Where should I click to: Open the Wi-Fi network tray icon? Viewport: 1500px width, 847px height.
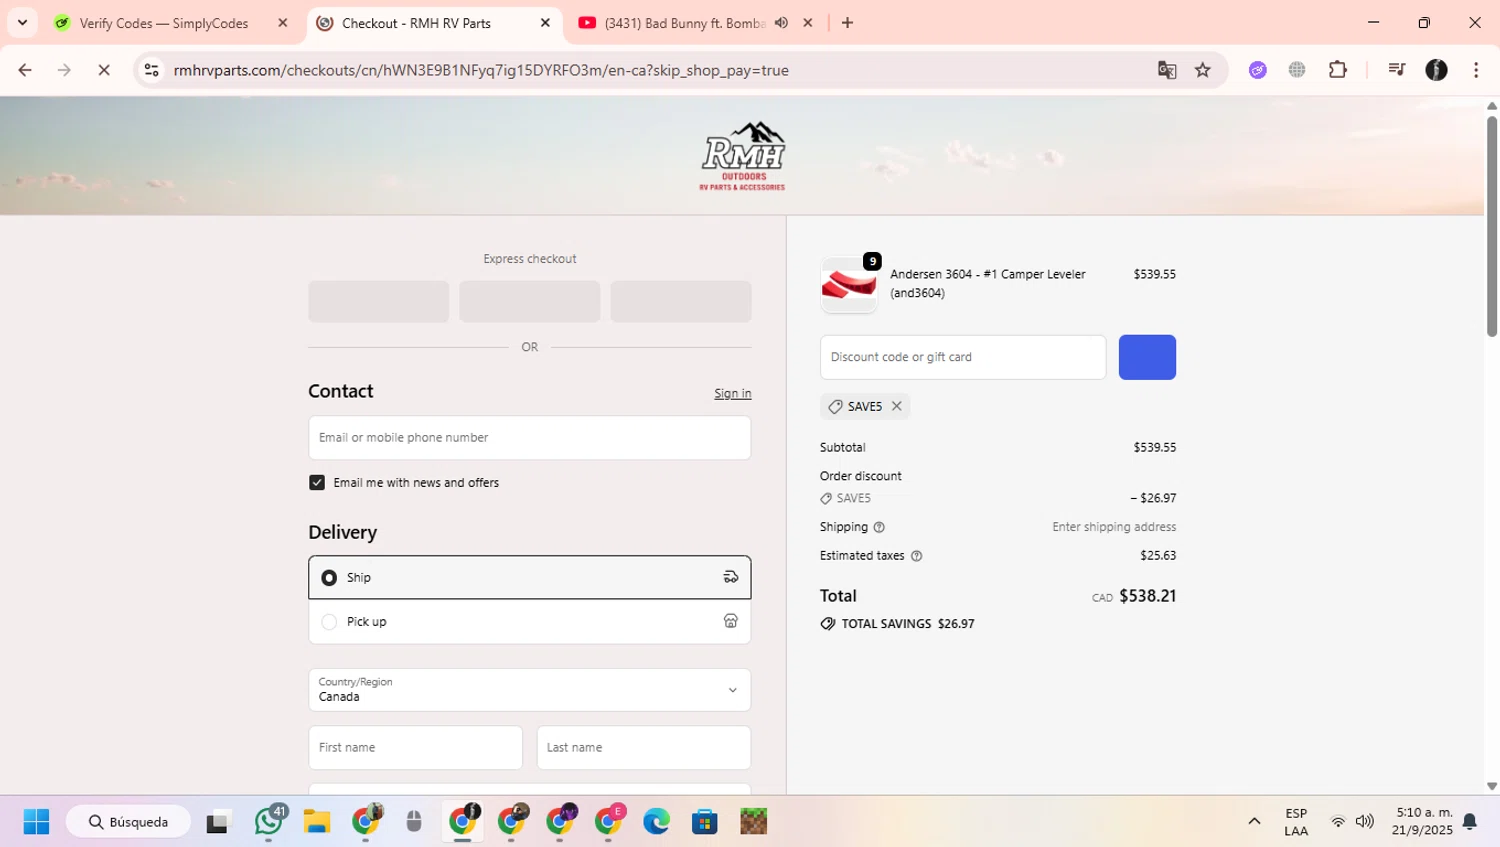1338,822
